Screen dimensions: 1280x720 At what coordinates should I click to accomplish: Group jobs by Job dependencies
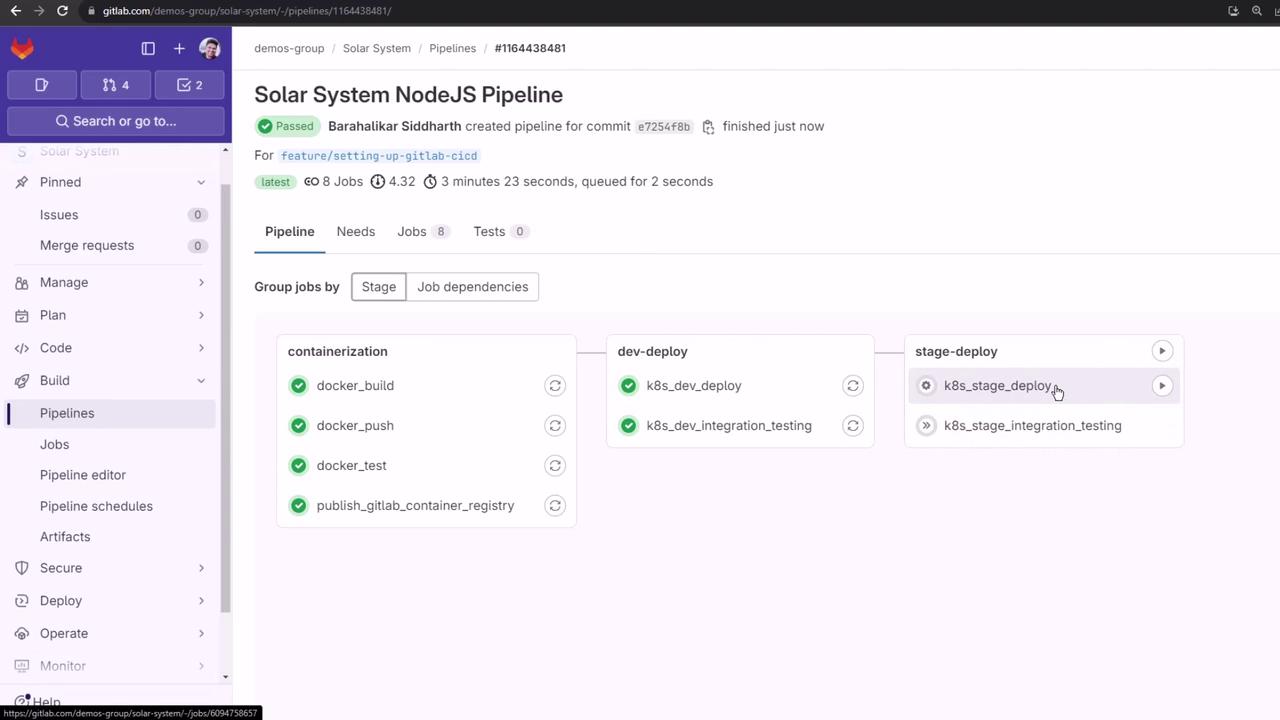[472, 287]
